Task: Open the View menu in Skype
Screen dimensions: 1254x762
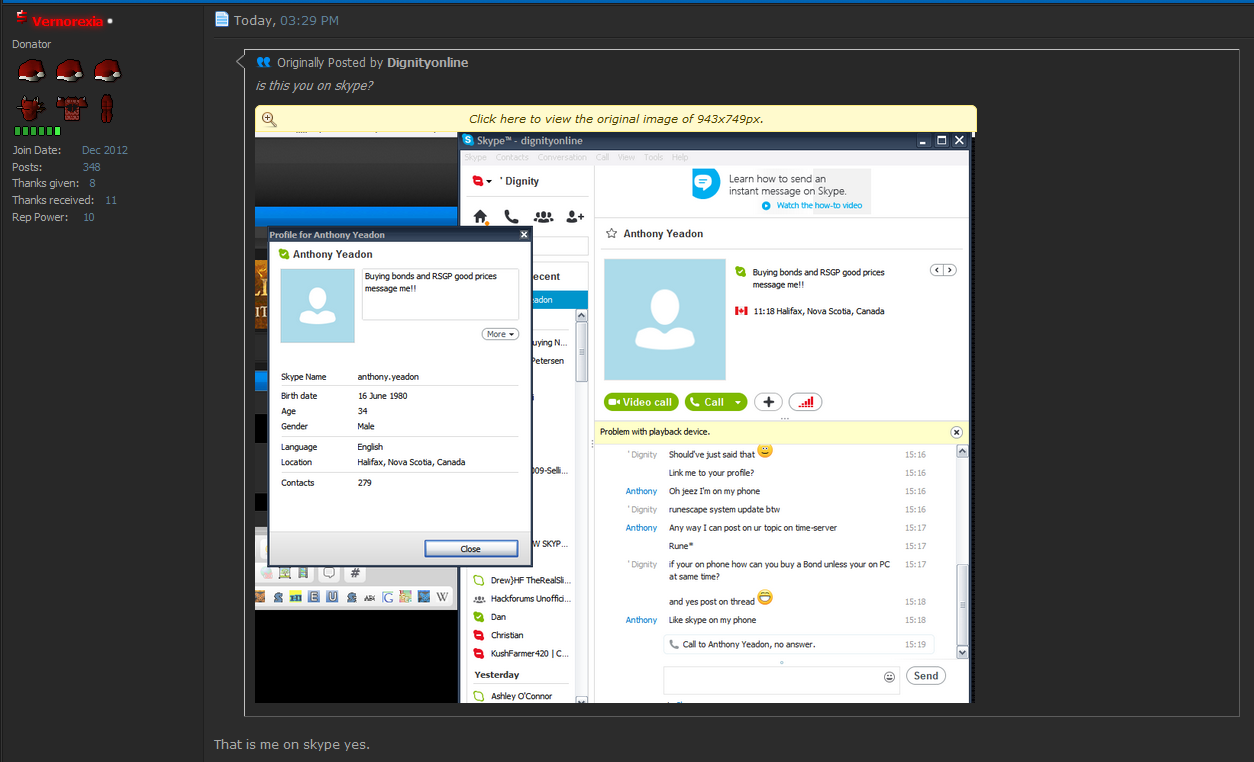Action: click(626, 157)
